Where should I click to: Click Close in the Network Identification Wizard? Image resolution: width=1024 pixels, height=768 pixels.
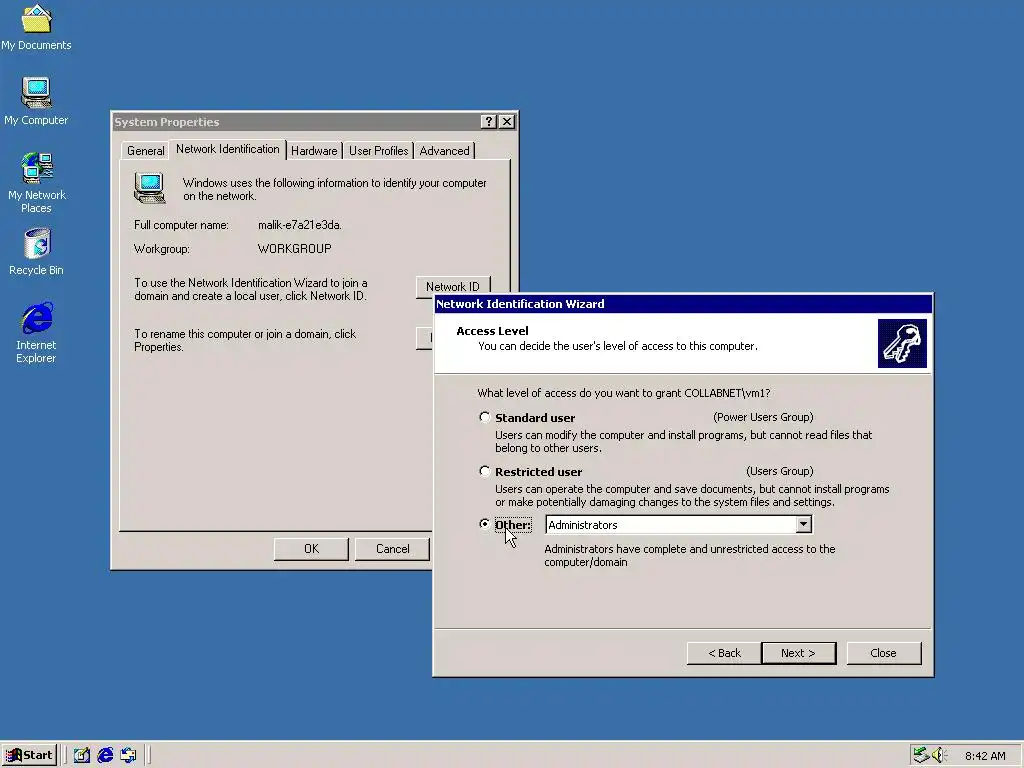(x=884, y=653)
